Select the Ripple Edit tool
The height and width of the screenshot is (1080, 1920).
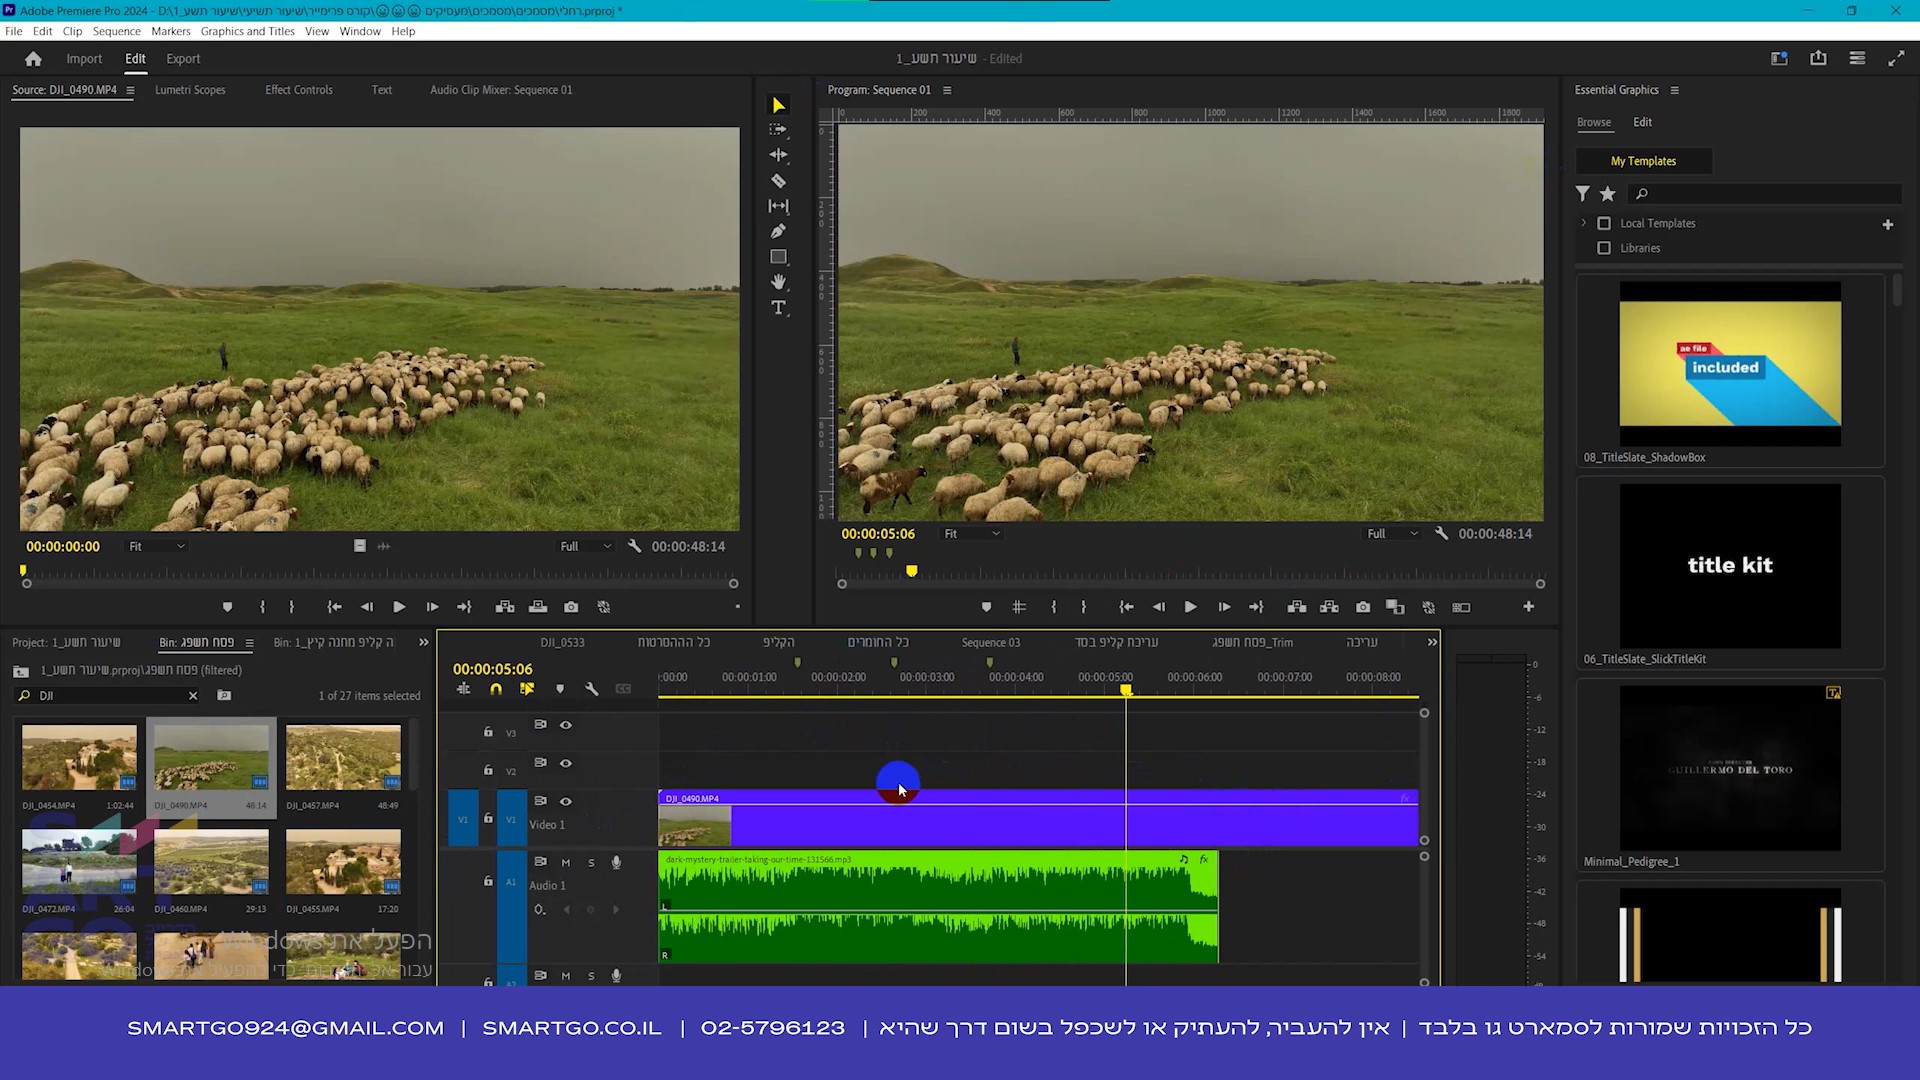[778, 155]
